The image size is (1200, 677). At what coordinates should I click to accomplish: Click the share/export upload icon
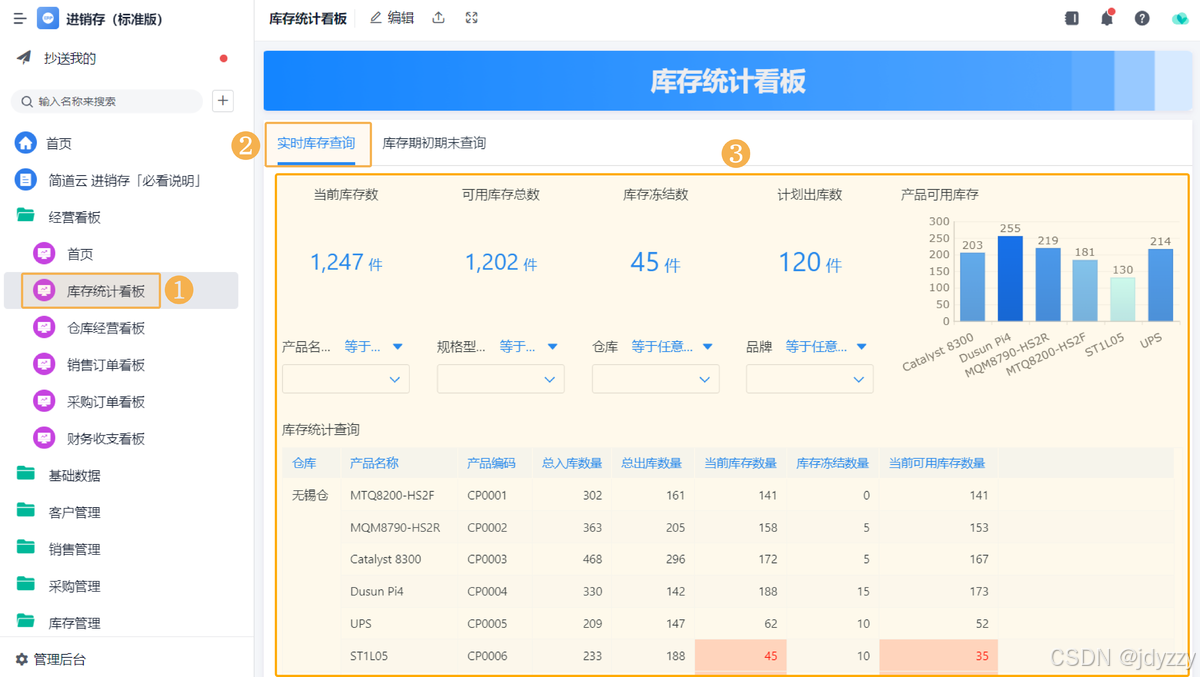coord(438,18)
